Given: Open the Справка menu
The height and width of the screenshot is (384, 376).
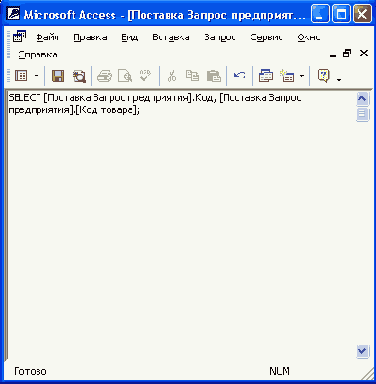Looking at the screenshot, I should 38,54.
